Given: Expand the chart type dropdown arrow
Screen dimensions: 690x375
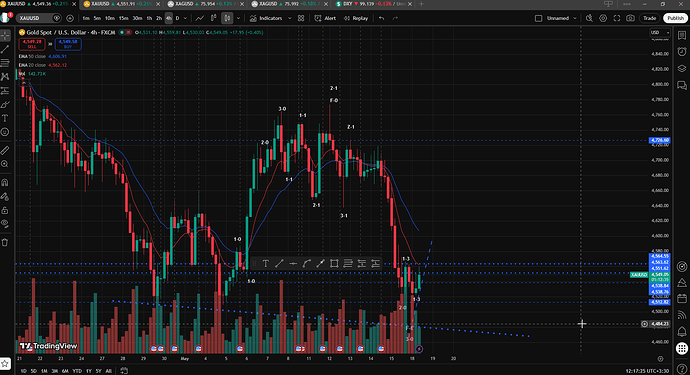Looking at the screenshot, I should 238,18.
